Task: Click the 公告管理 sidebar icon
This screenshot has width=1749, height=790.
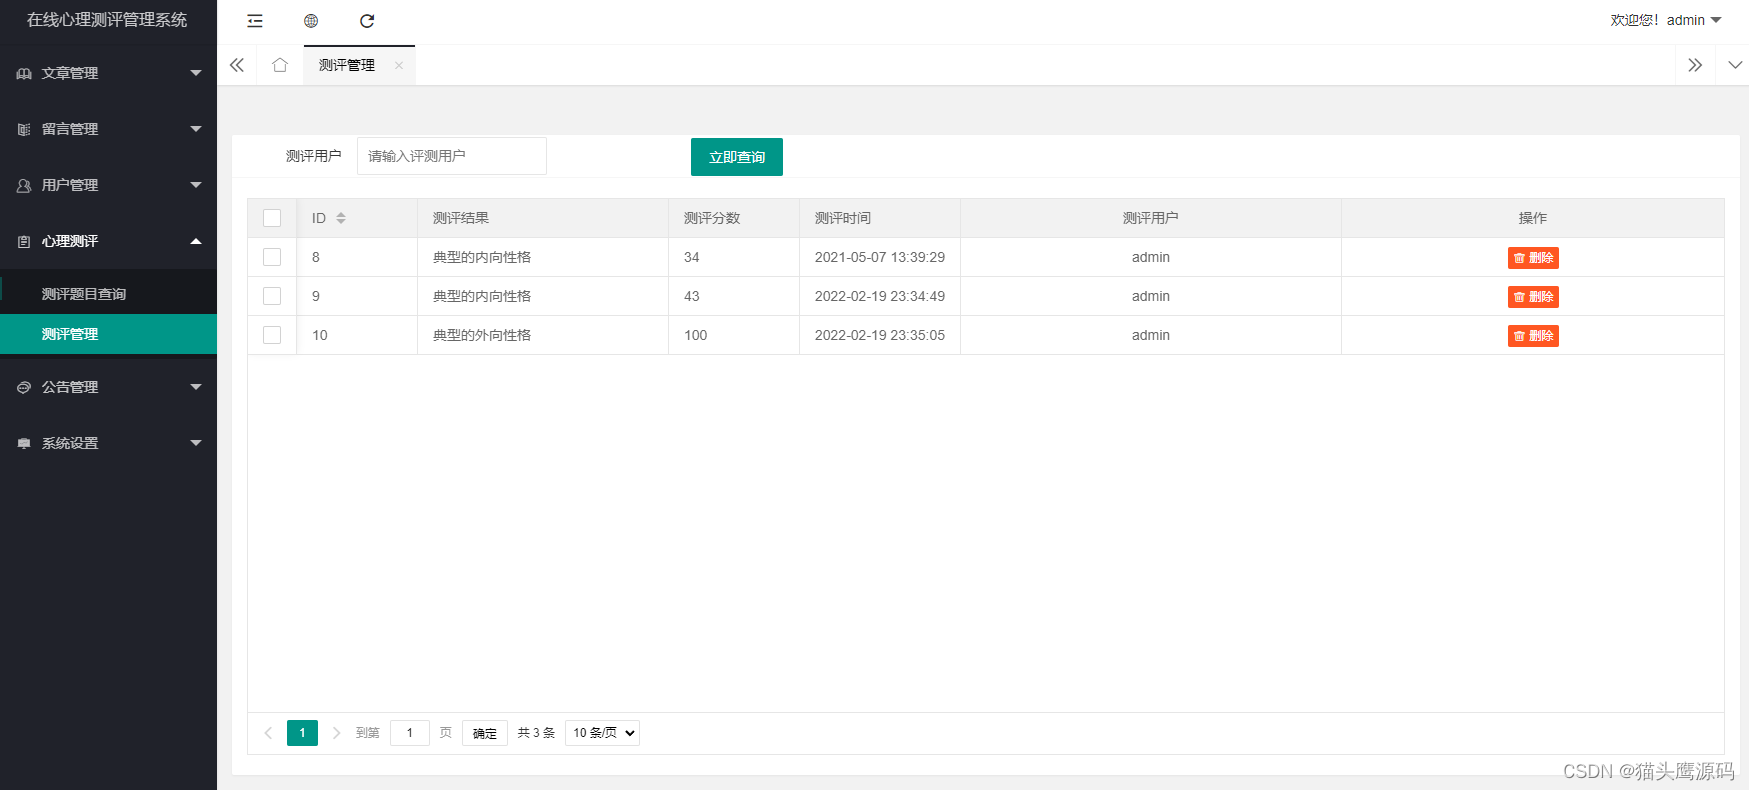Action: tap(24, 387)
